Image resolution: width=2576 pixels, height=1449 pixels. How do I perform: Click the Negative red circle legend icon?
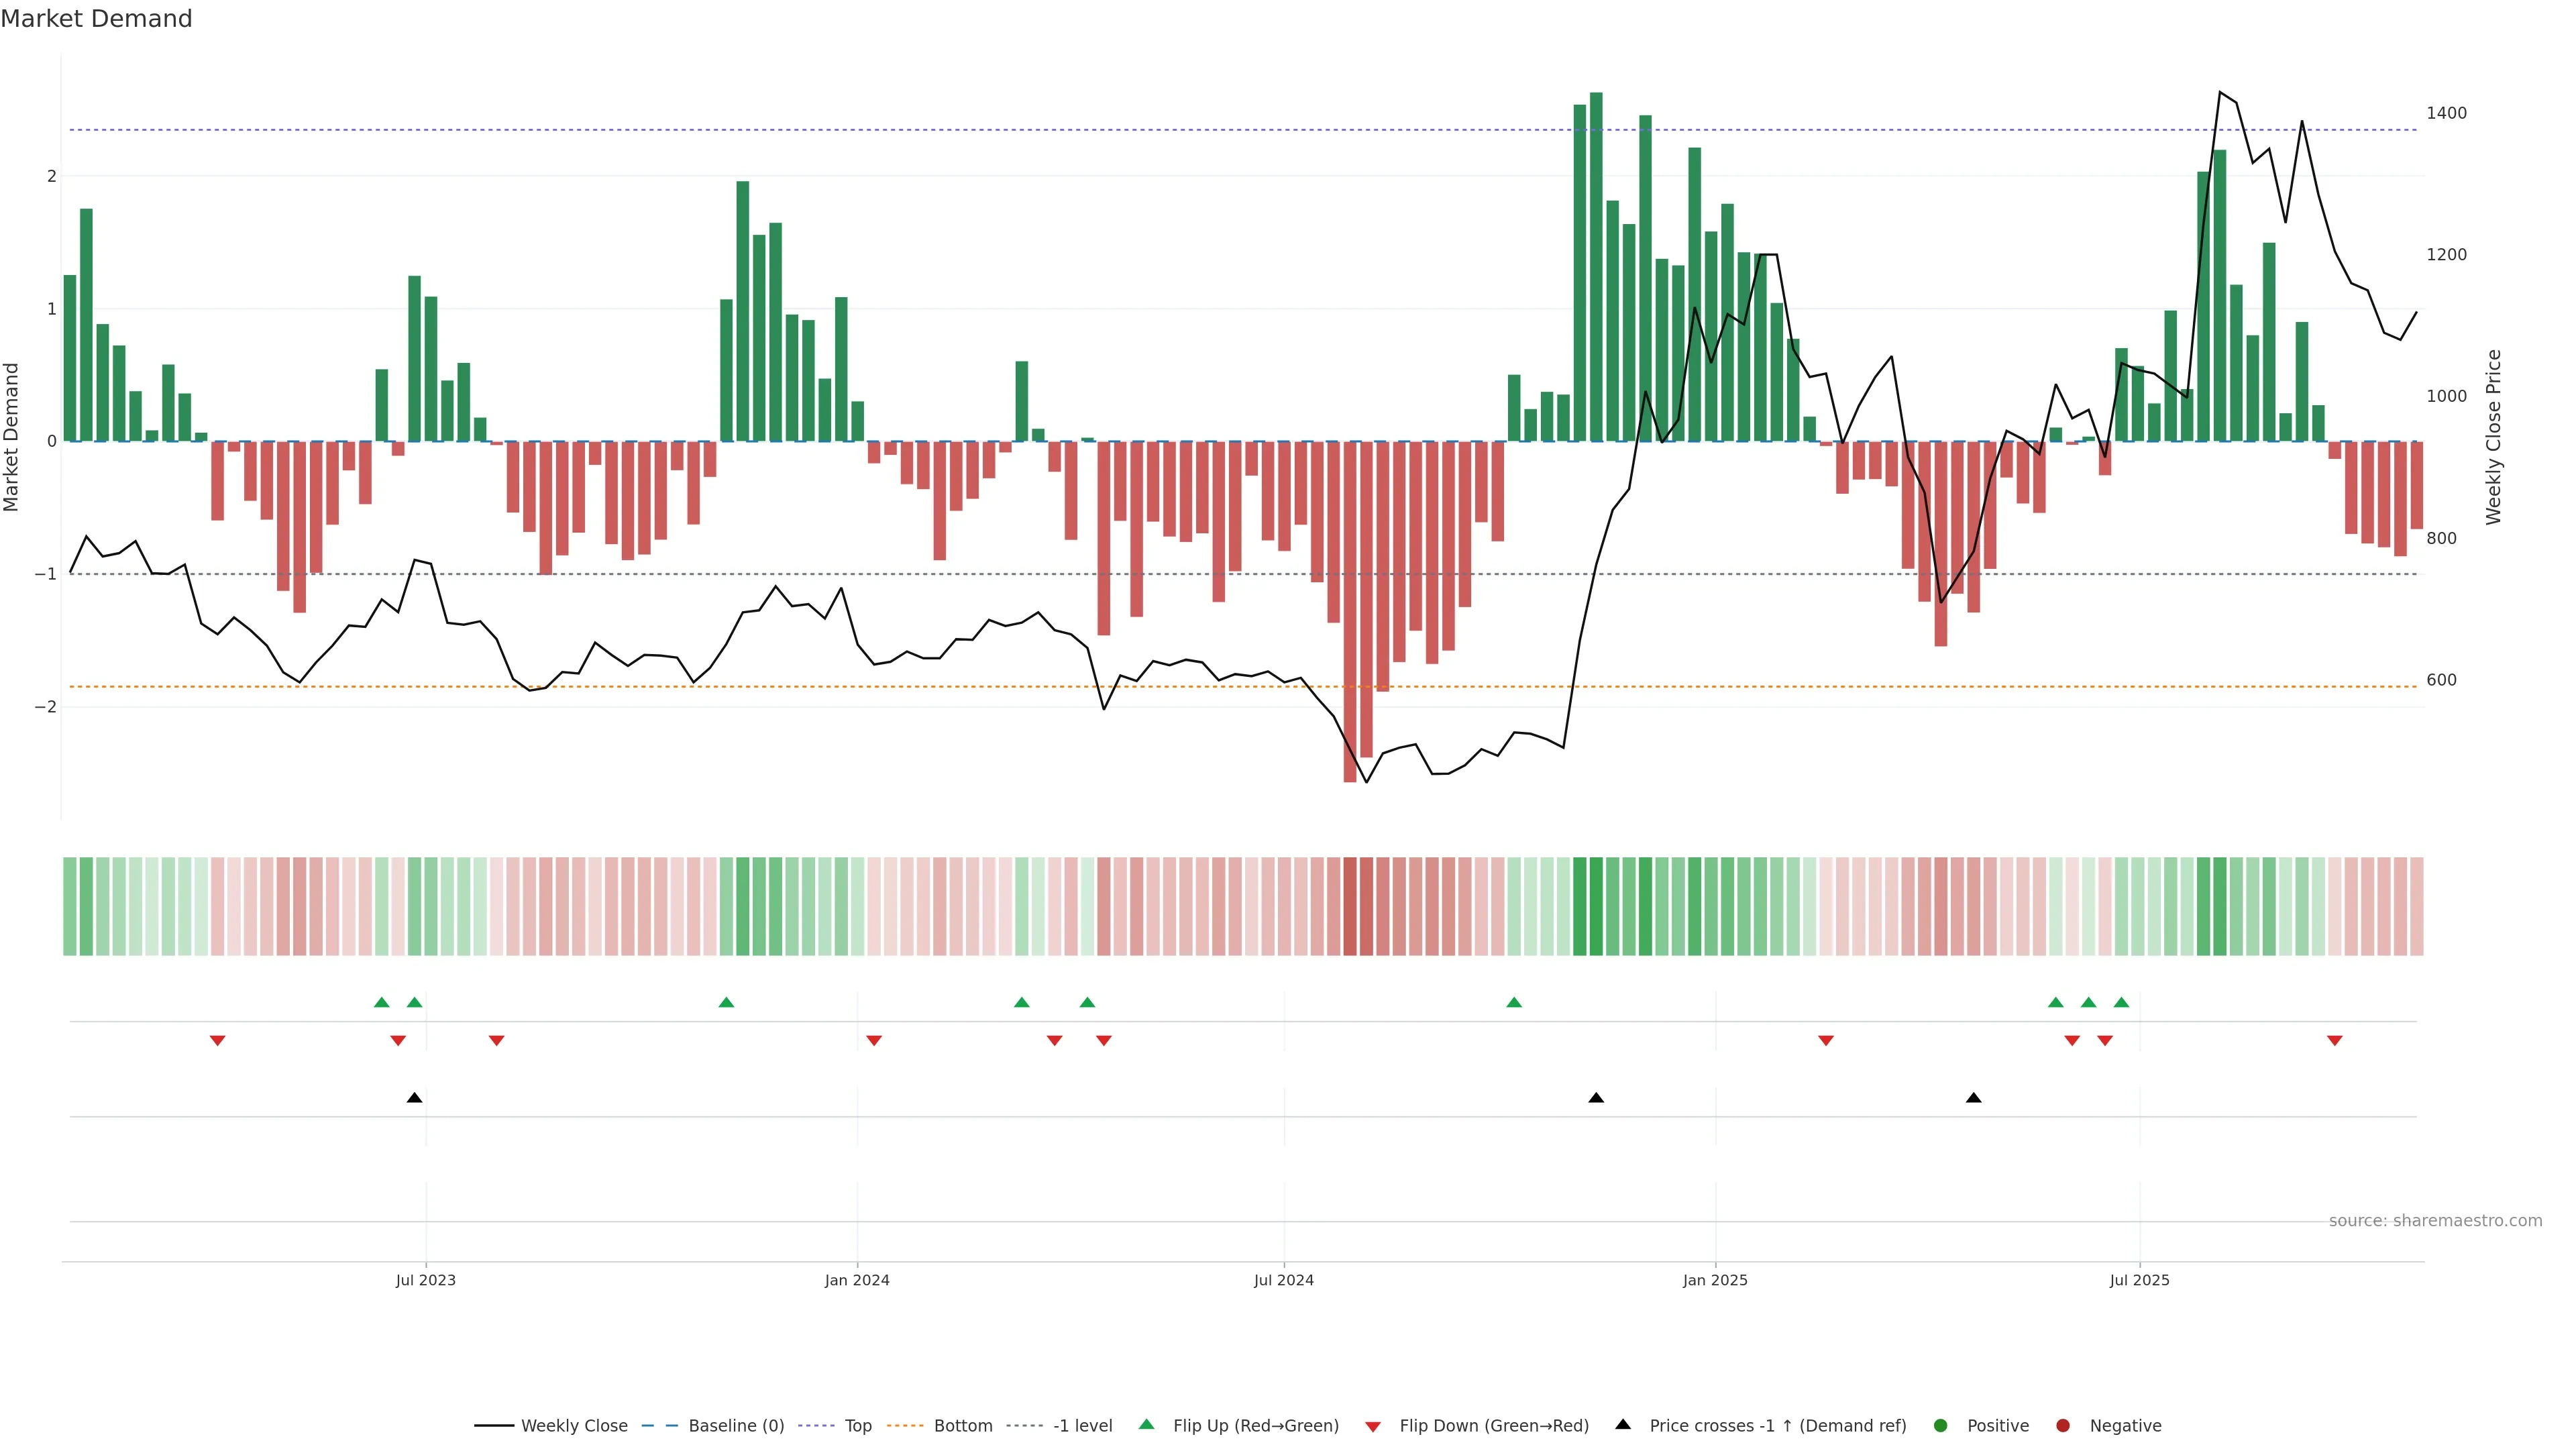(2063, 1426)
